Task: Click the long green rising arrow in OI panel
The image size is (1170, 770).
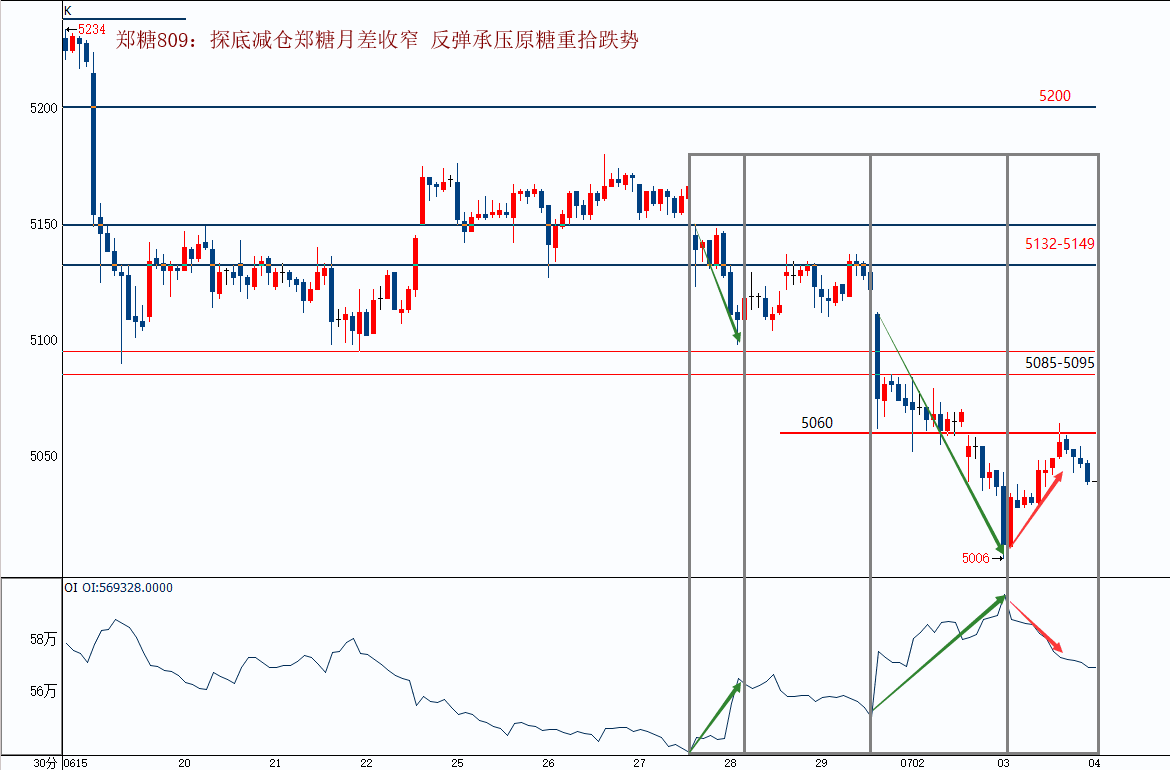Action: 939,653
